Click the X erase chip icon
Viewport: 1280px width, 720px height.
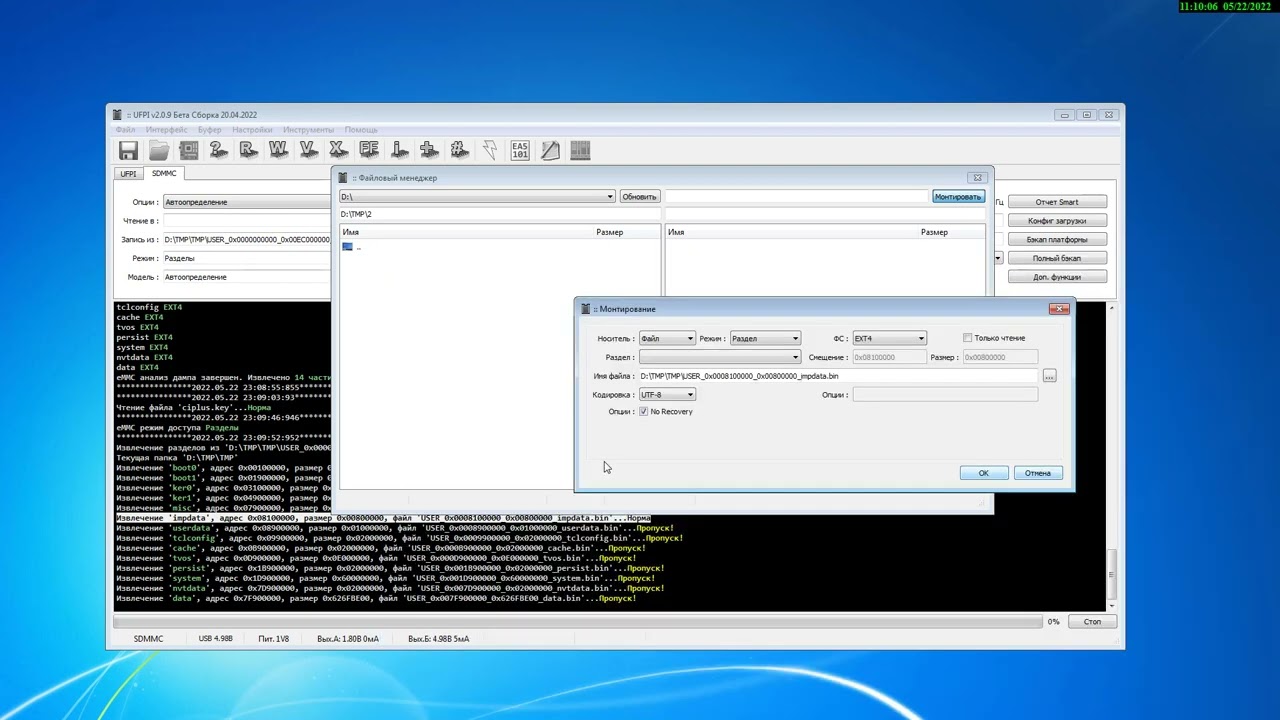point(338,150)
